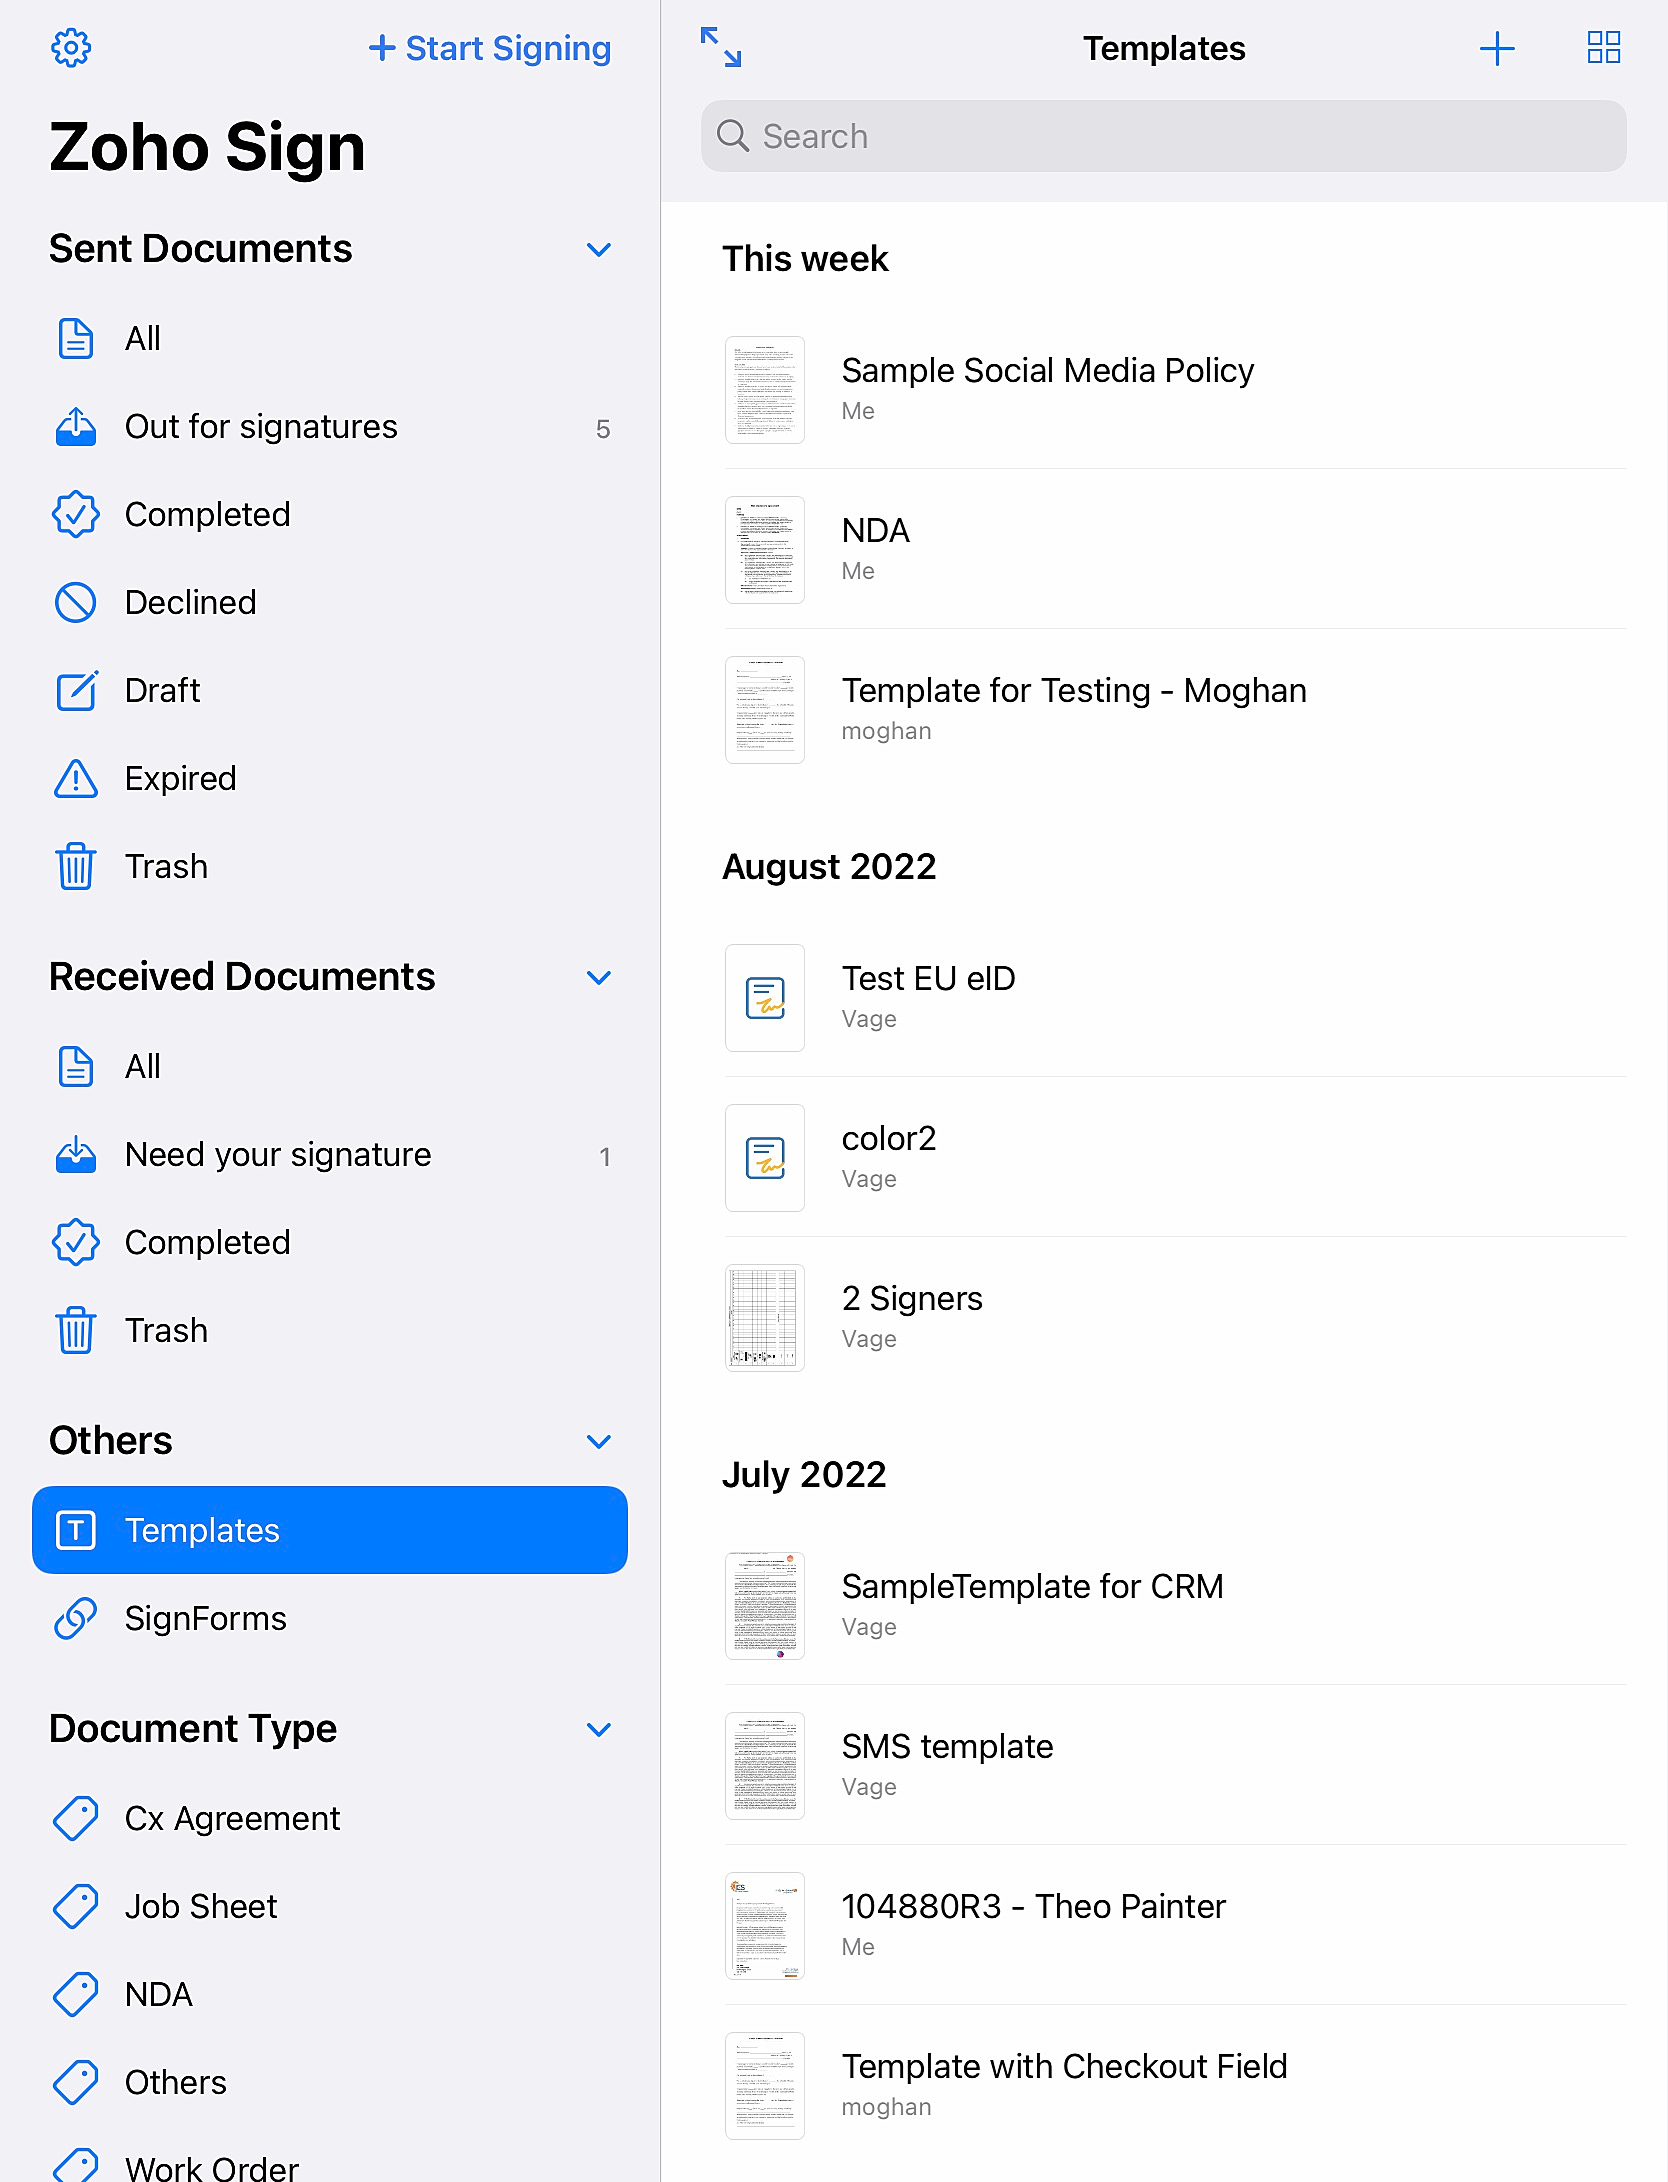
Task: Open the settings gear icon
Action: (71, 48)
